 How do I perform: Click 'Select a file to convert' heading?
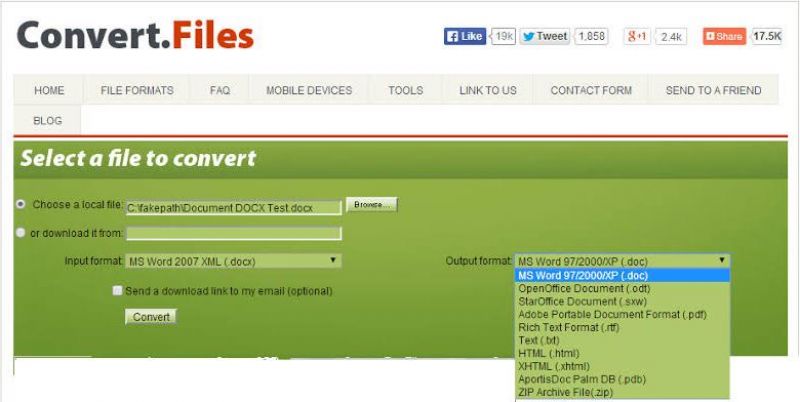[x=138, y=159]
